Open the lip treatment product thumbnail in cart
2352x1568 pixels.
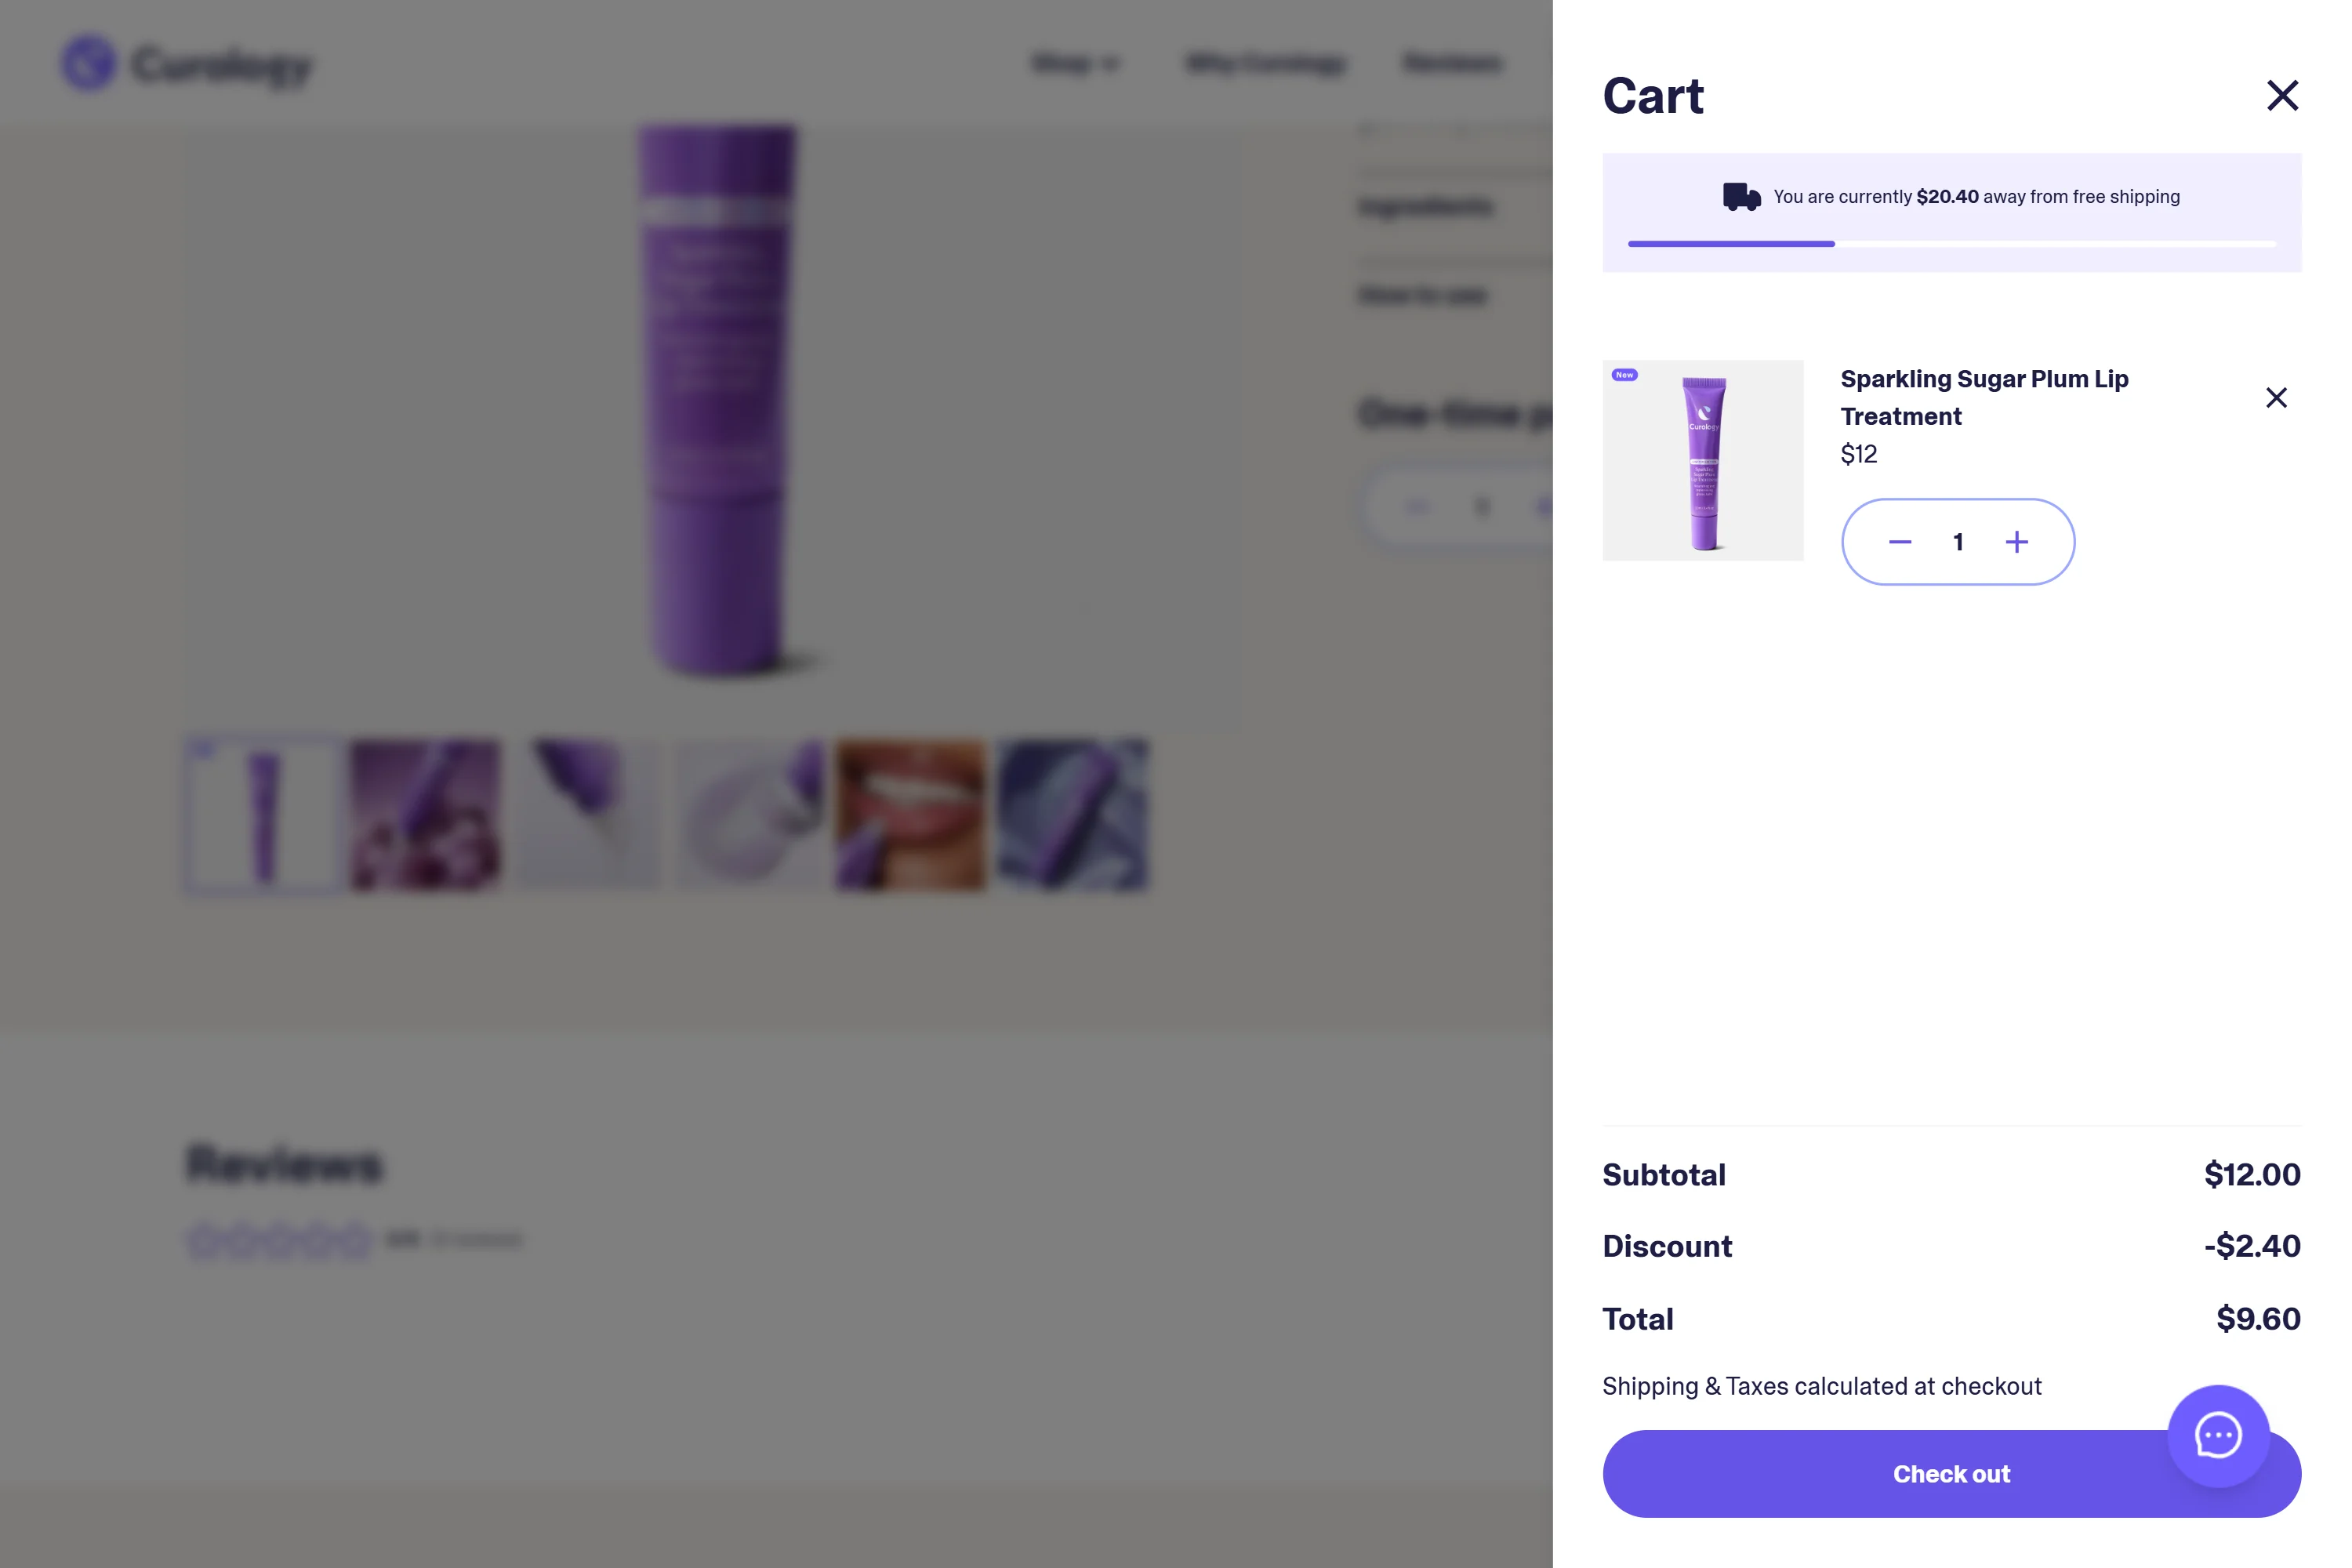[1703, 460]
